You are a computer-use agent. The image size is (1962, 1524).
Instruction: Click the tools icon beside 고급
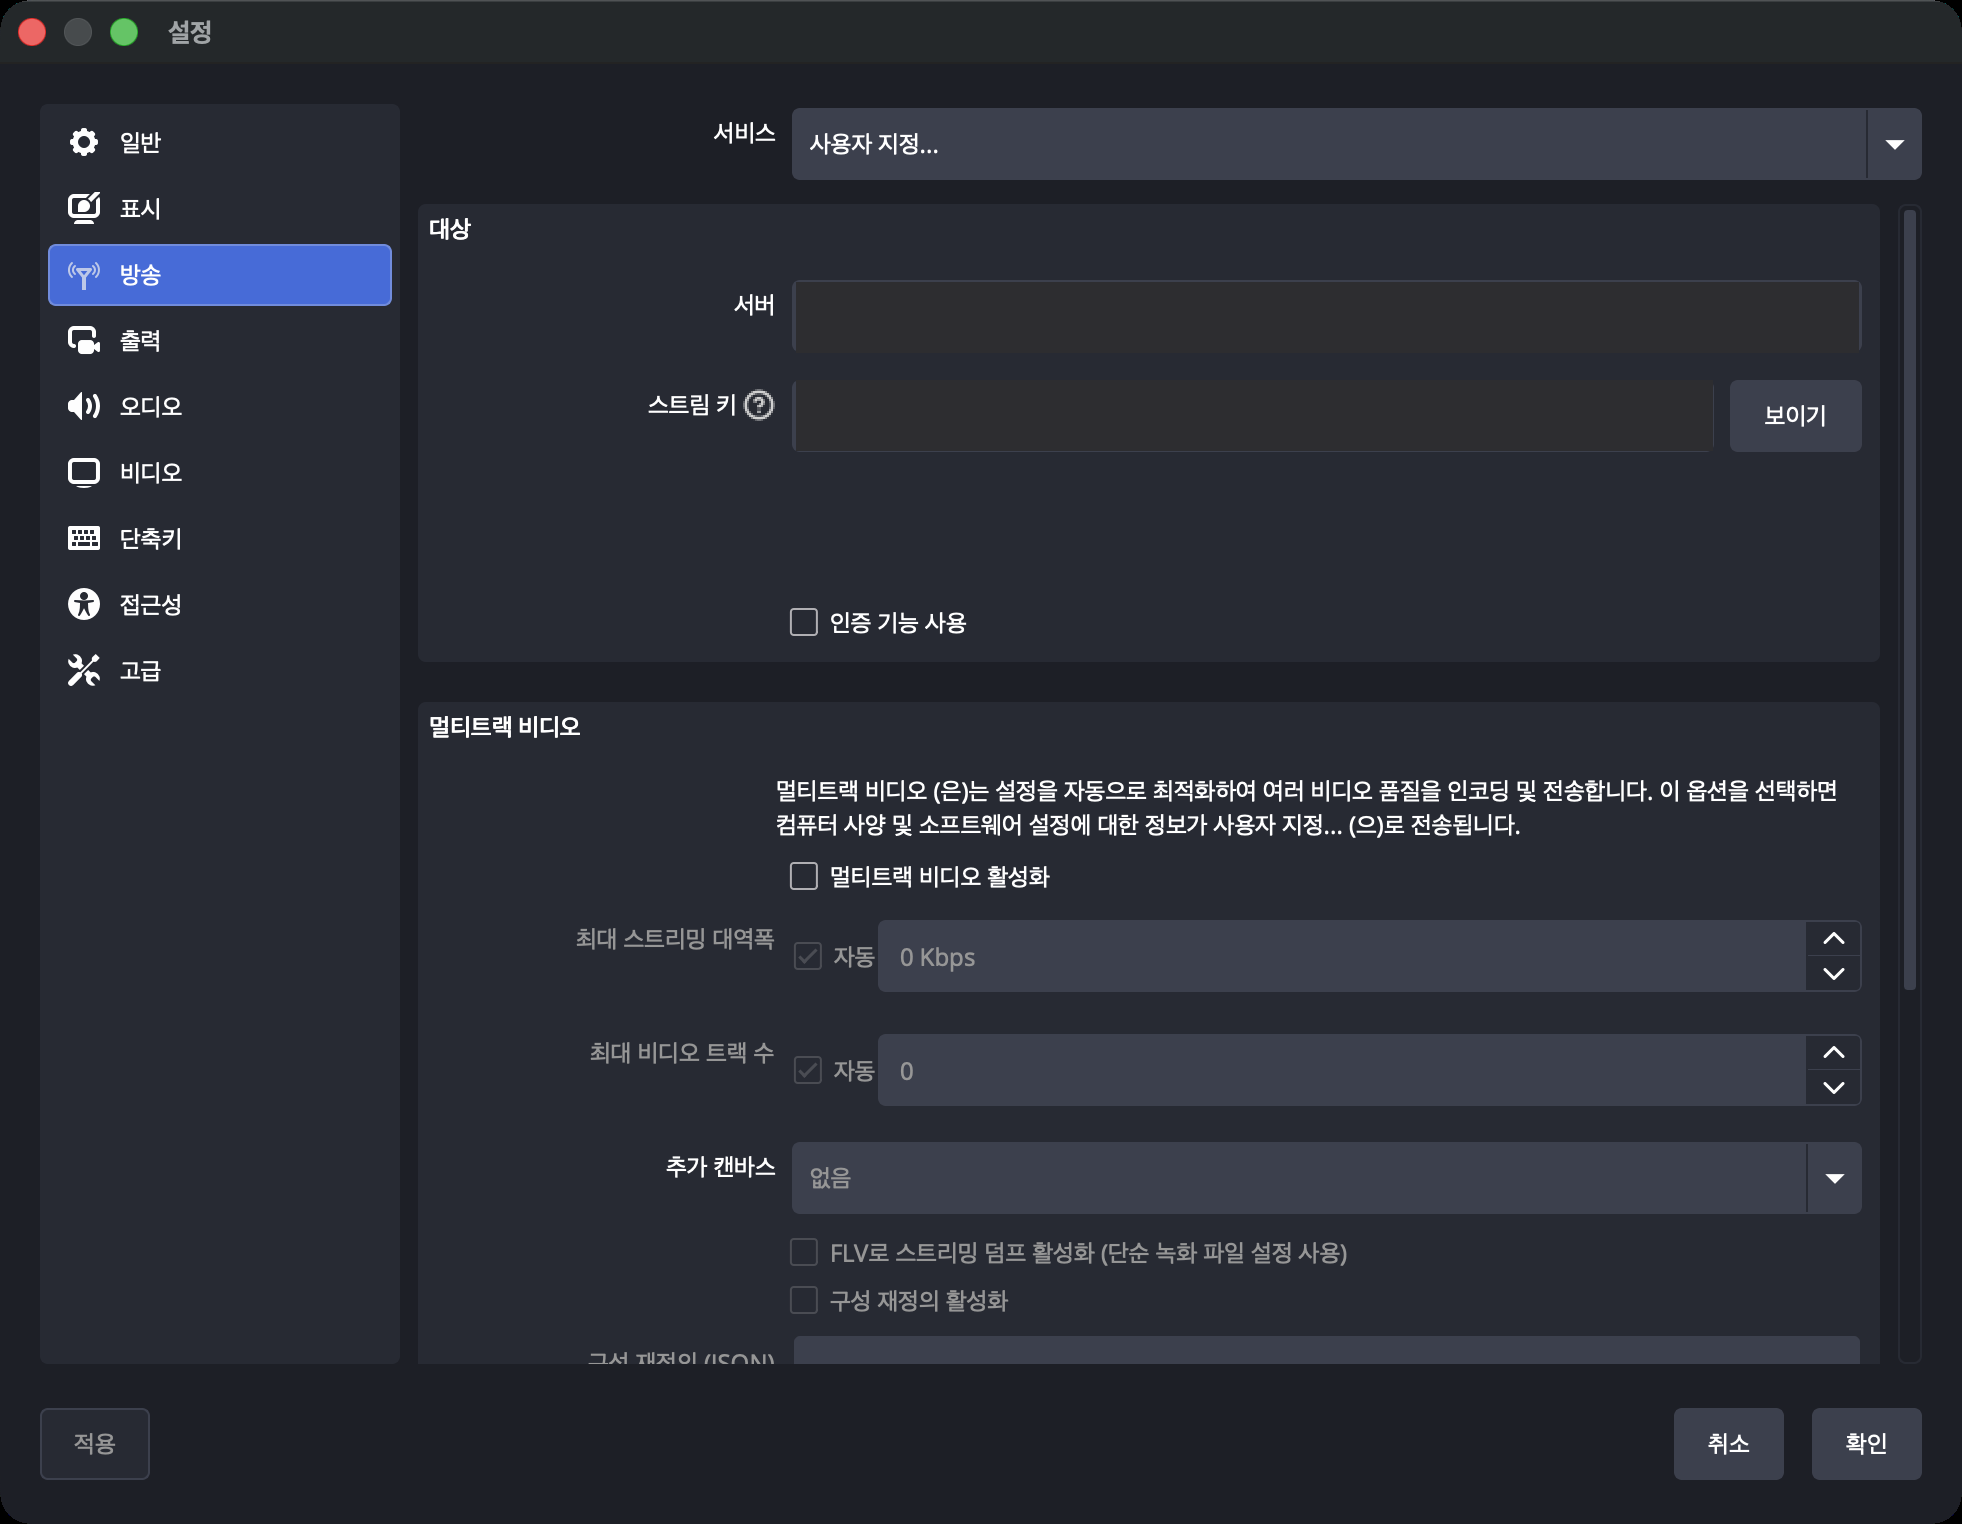84,670
